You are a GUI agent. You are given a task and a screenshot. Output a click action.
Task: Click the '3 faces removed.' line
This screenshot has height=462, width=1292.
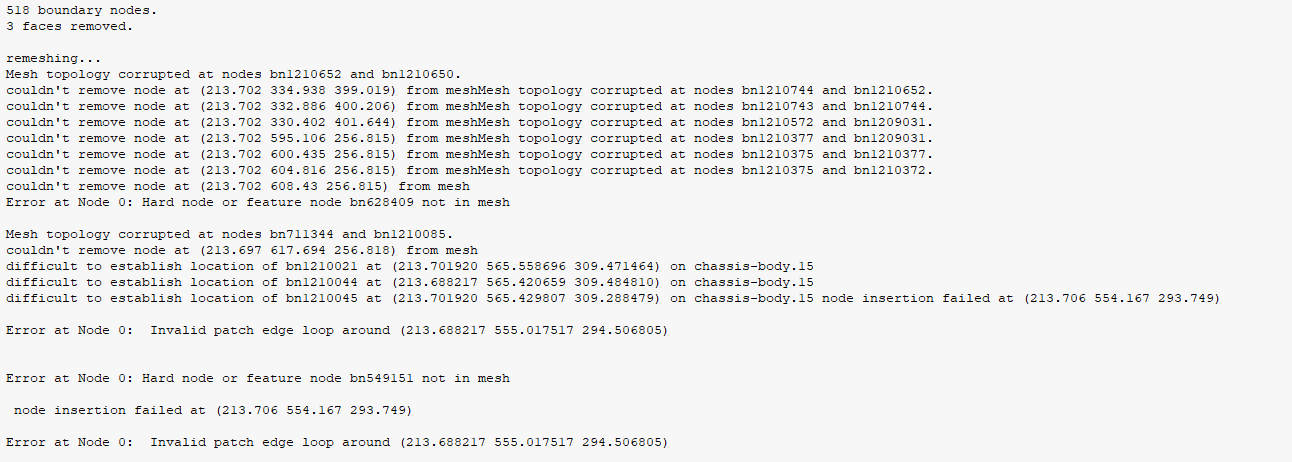(69, 26)
